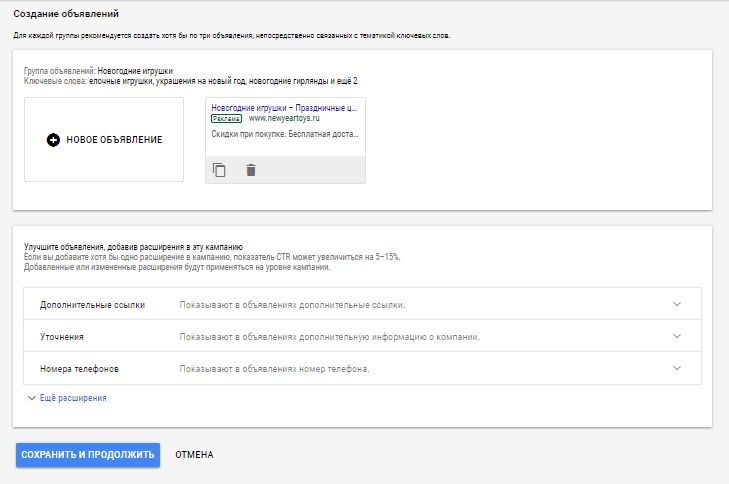Select the Дополнительные ссылки row label
729x484 pixels.
(x=92, y=305)
